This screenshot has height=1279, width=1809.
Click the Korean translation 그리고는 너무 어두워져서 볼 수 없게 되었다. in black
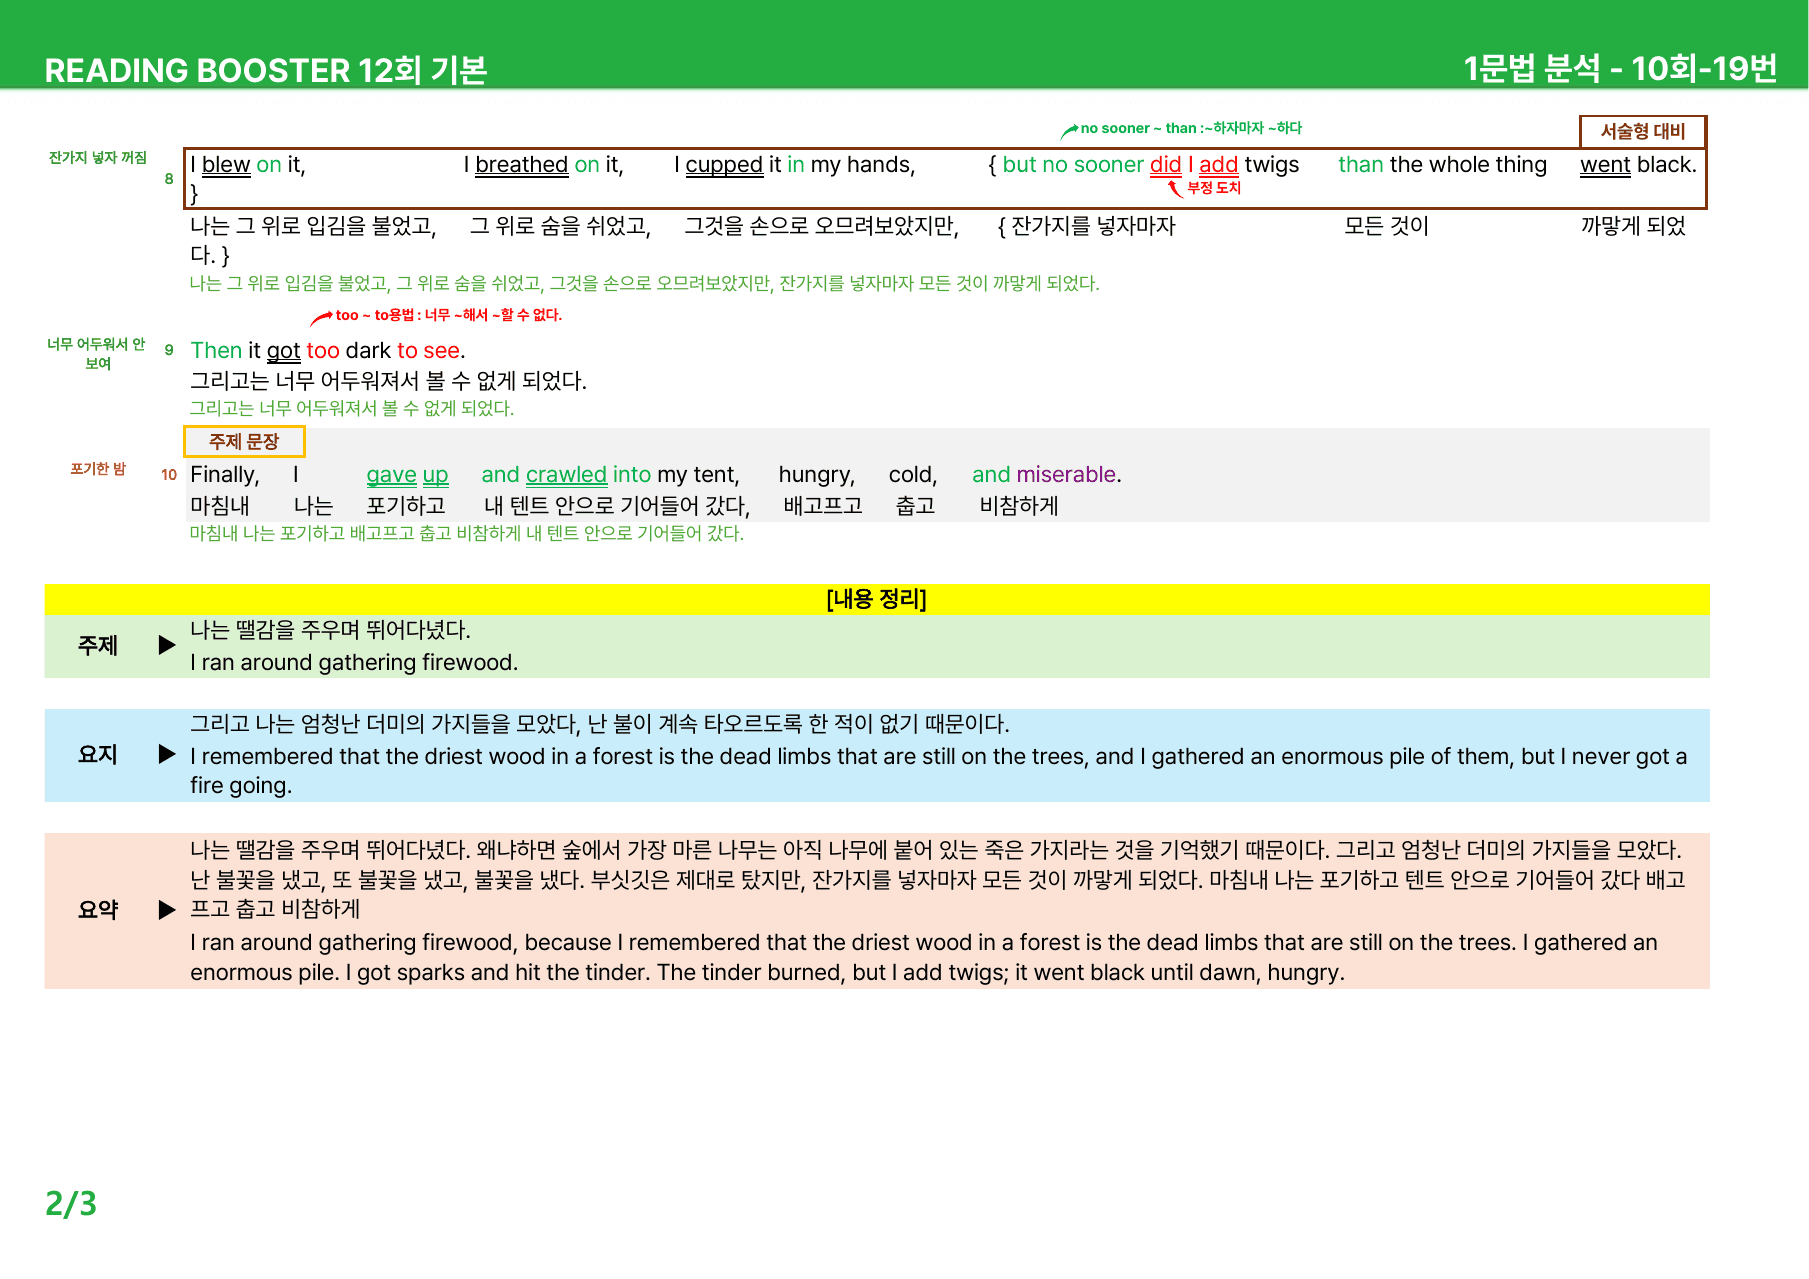(388, 381)
